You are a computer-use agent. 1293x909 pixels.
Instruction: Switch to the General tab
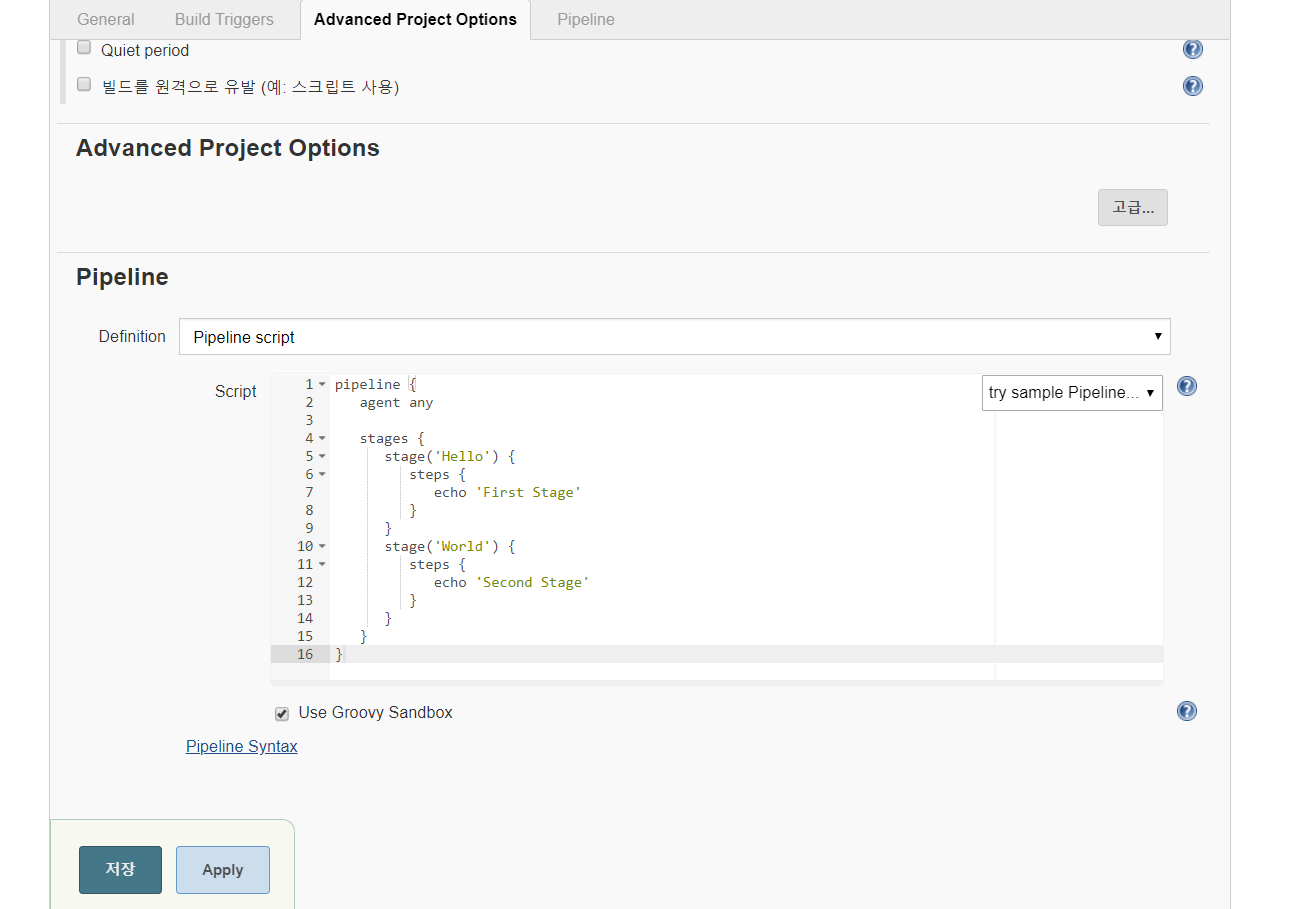[106, 19]
